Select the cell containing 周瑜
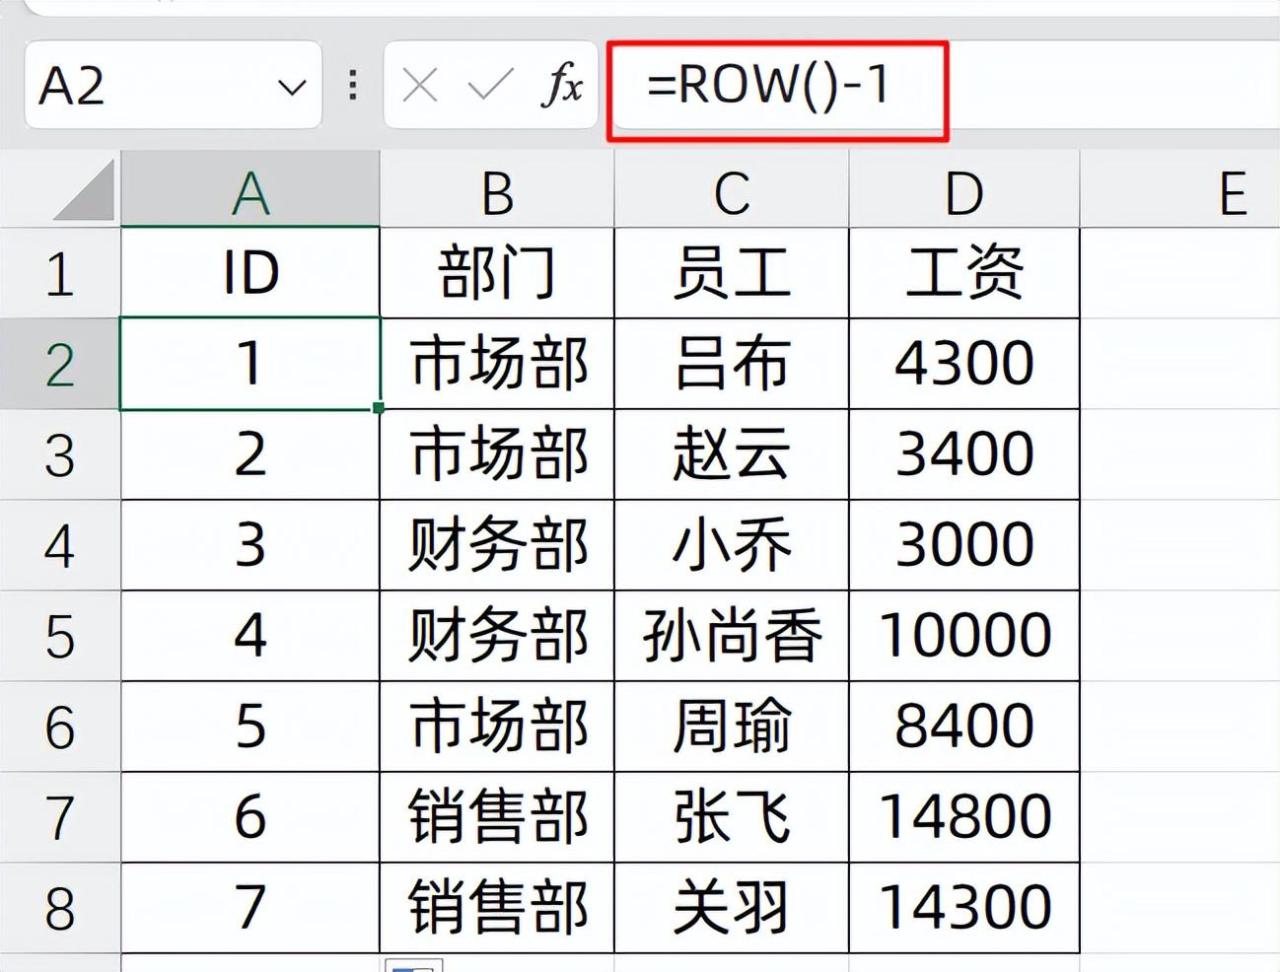 click(731, 726)
